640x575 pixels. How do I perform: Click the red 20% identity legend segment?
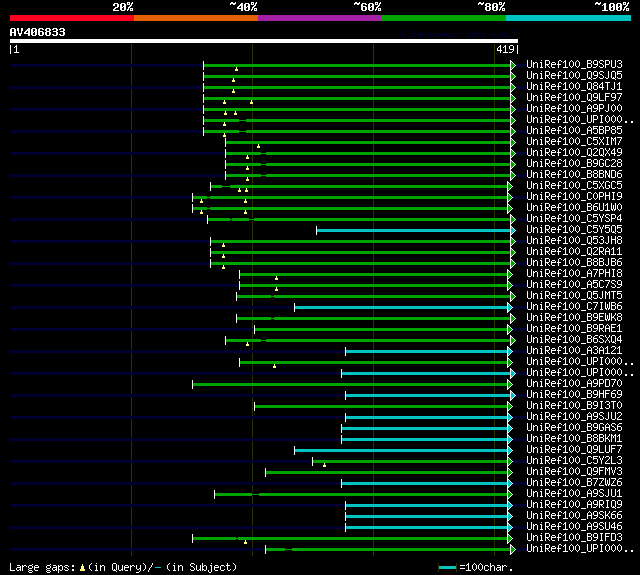(x=72, y=18)
